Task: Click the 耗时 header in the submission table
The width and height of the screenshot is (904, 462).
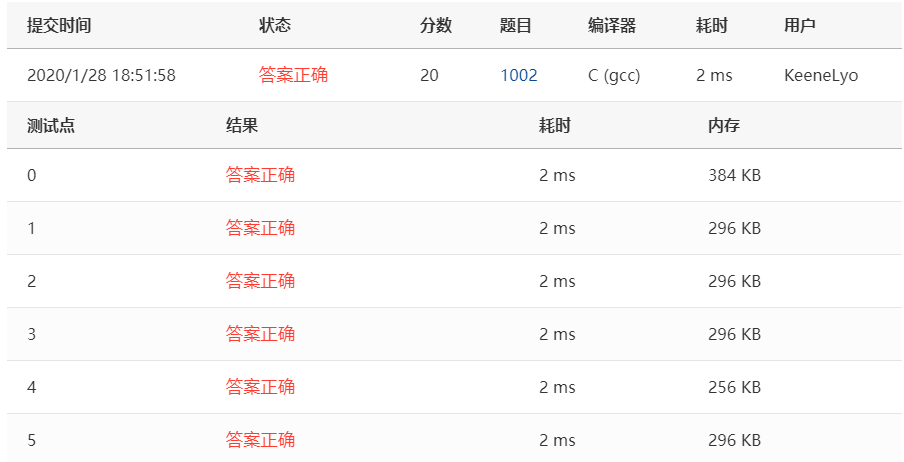Action: coord(712,25)
